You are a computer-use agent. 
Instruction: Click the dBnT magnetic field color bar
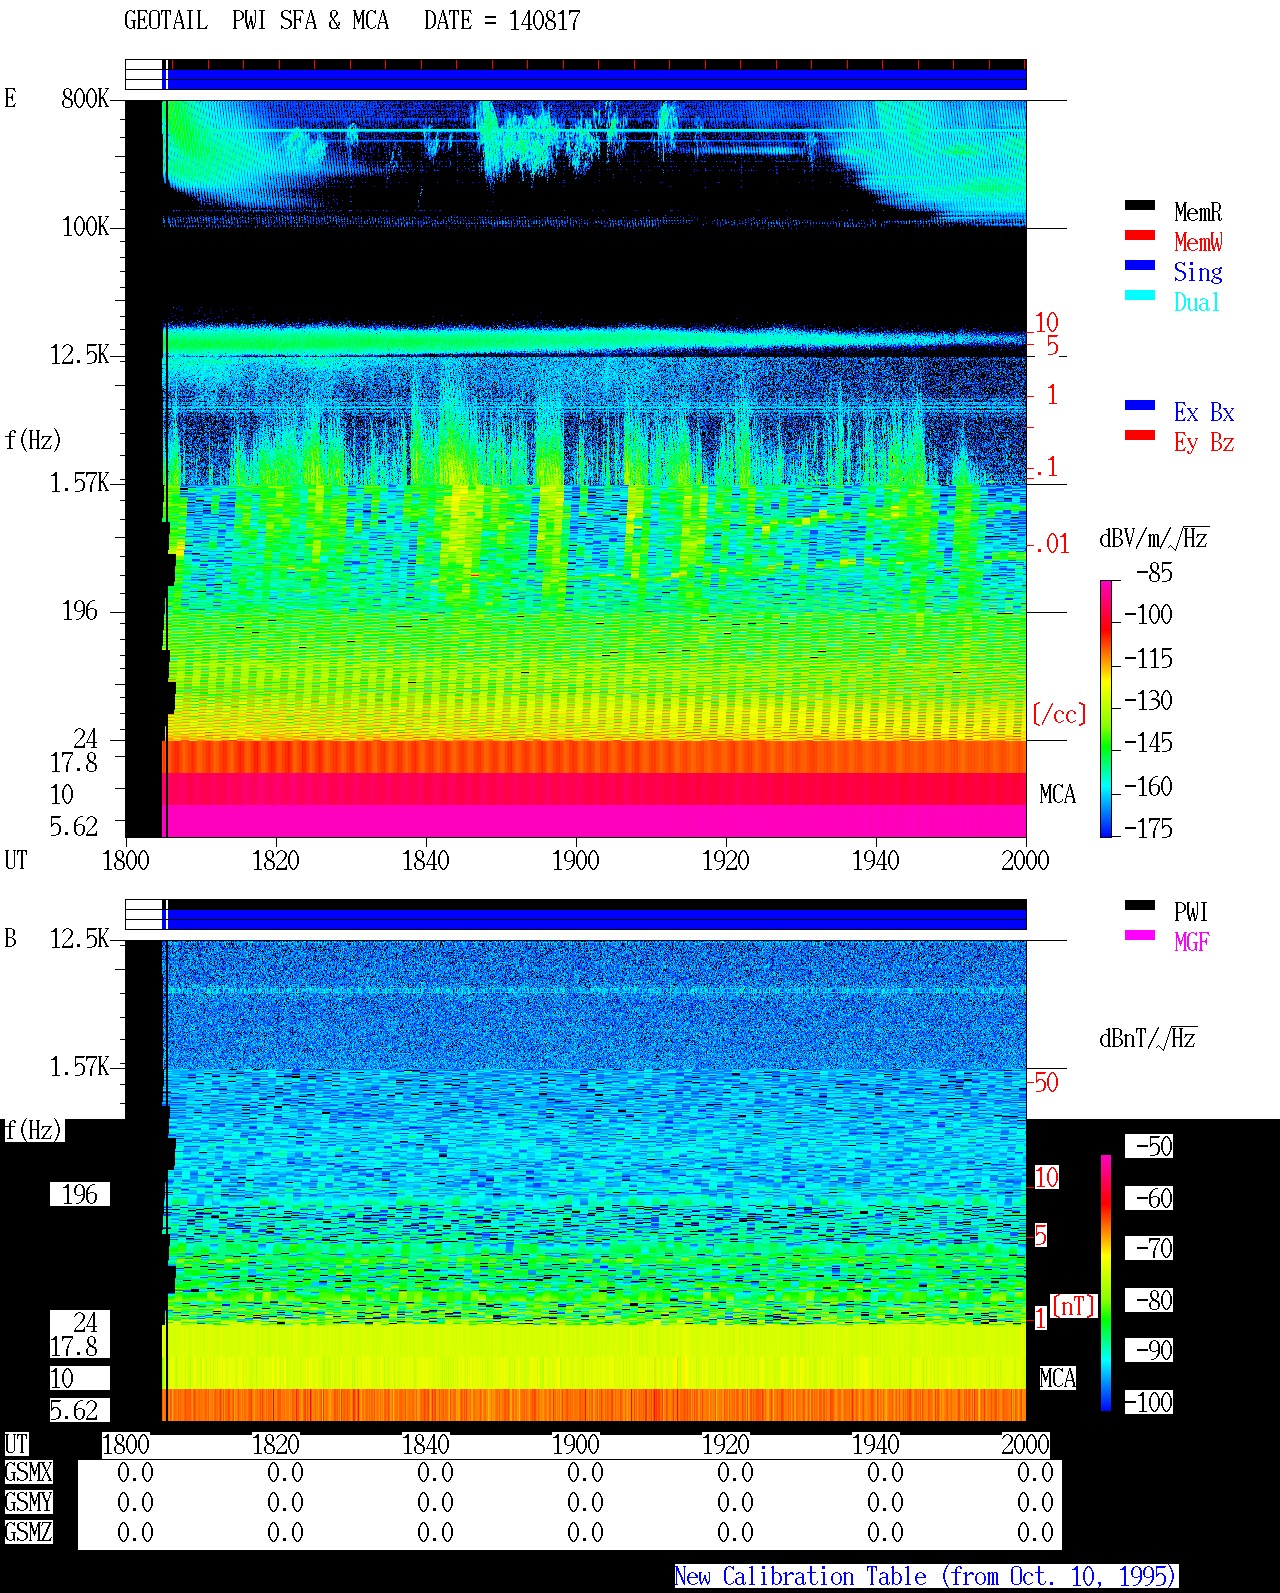pos(1106,1283)
